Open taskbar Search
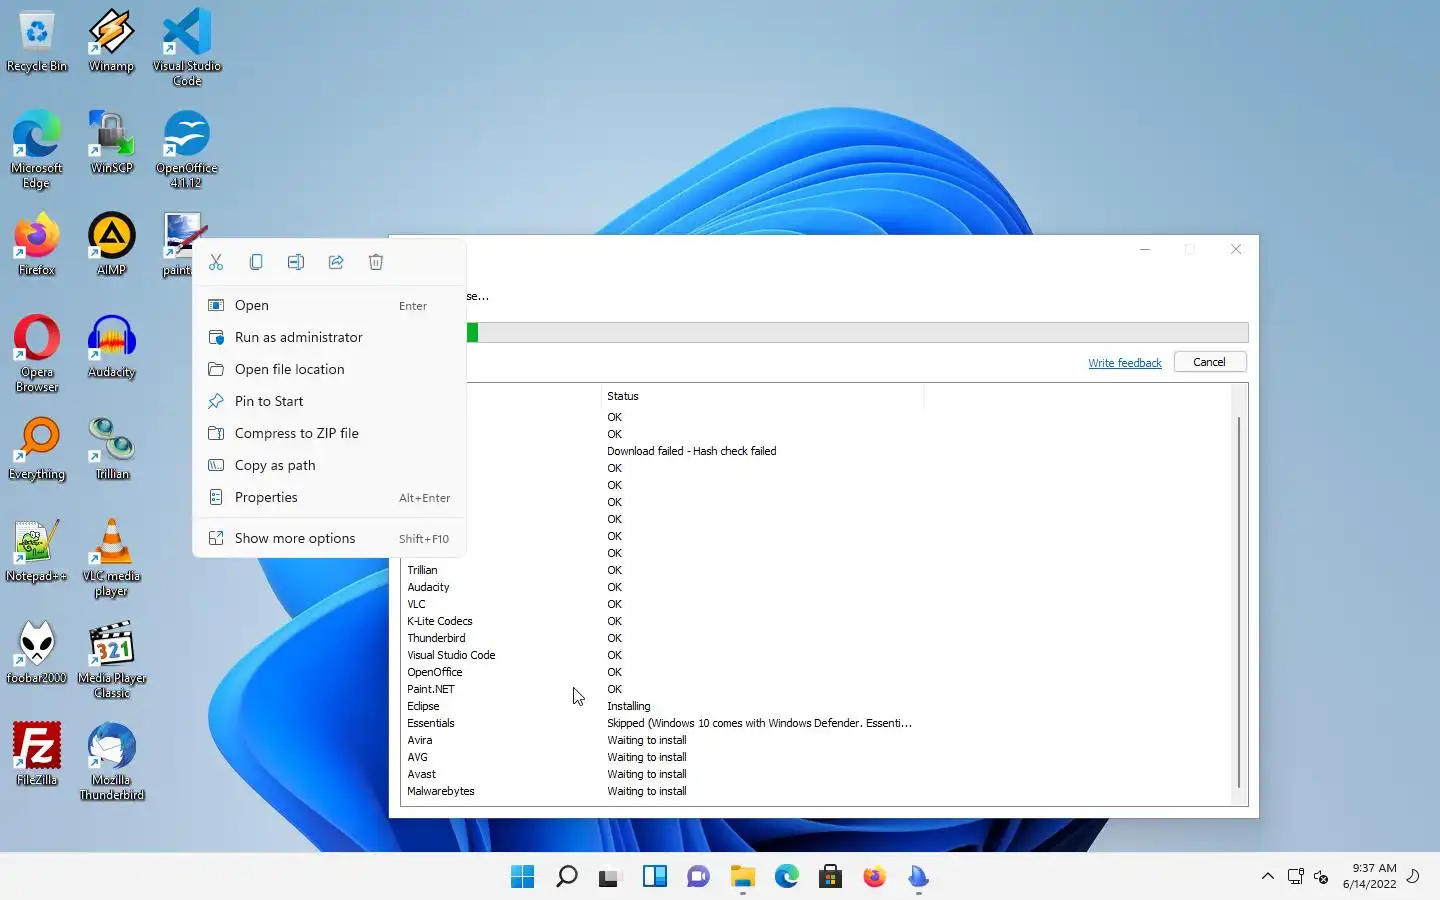1440x900 pixels. (566, 877)
